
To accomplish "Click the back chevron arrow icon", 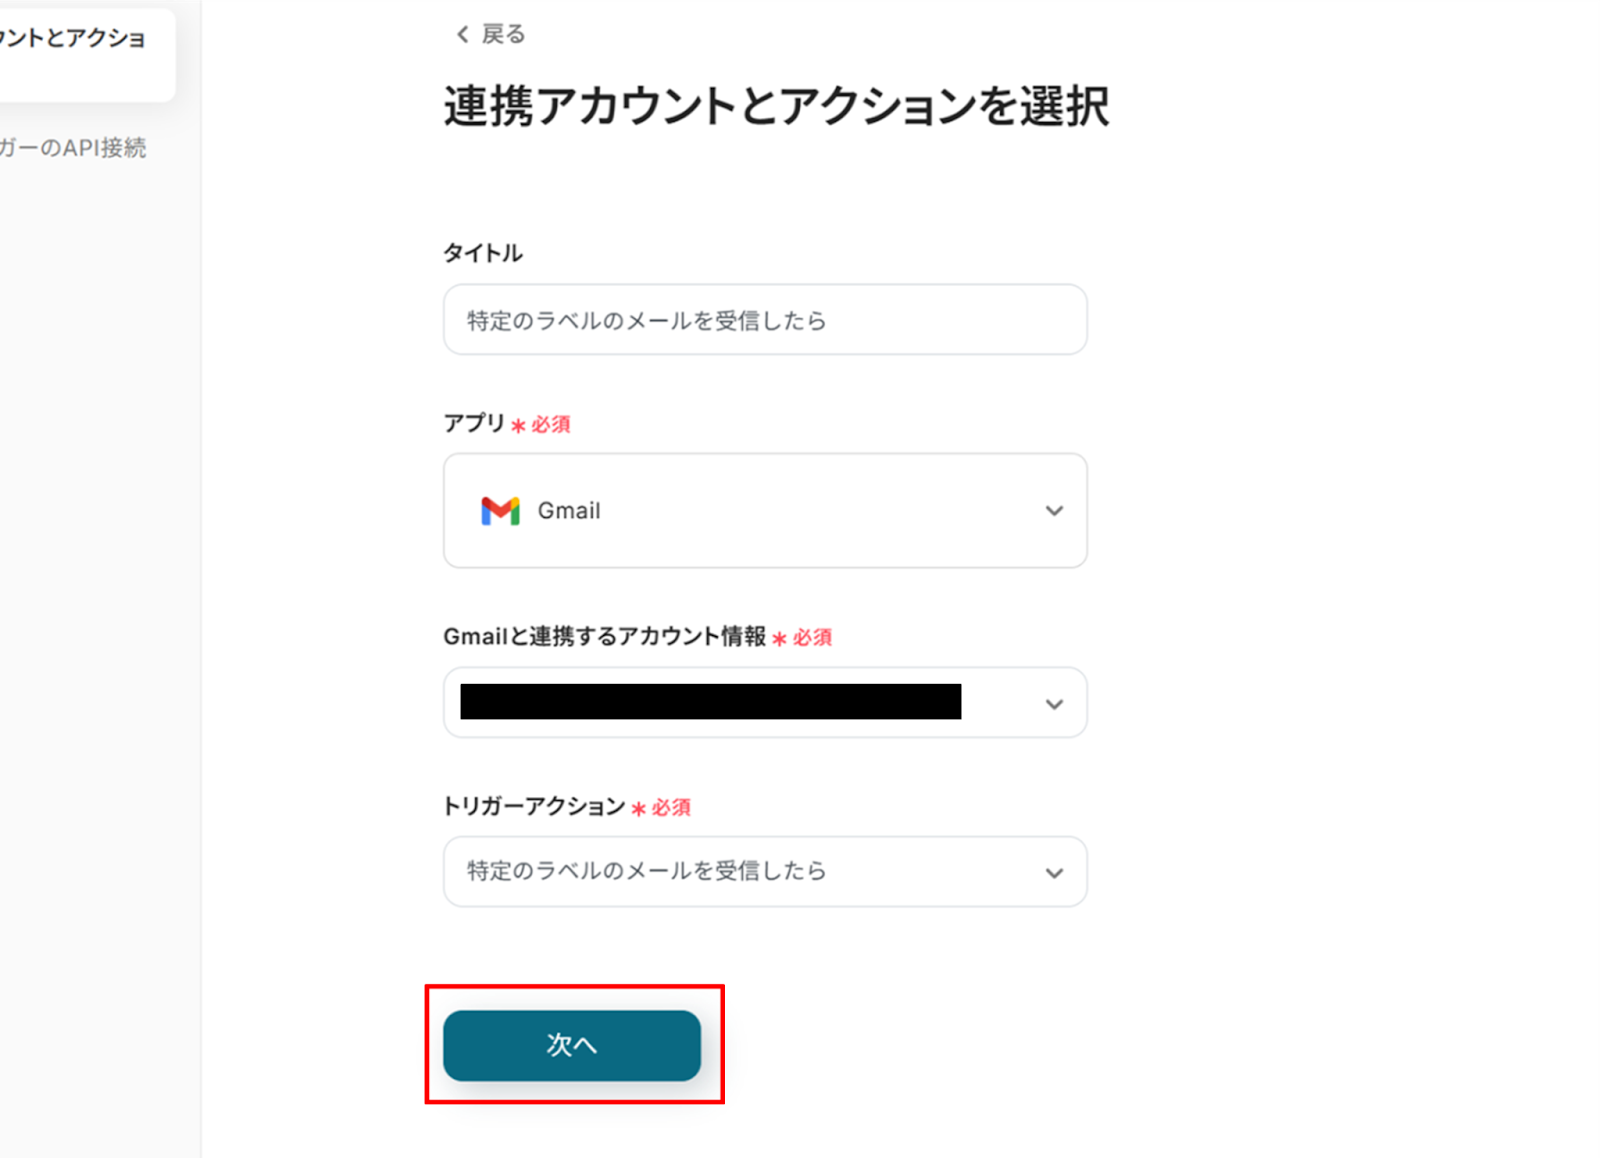I will click(x=462, y=35).
